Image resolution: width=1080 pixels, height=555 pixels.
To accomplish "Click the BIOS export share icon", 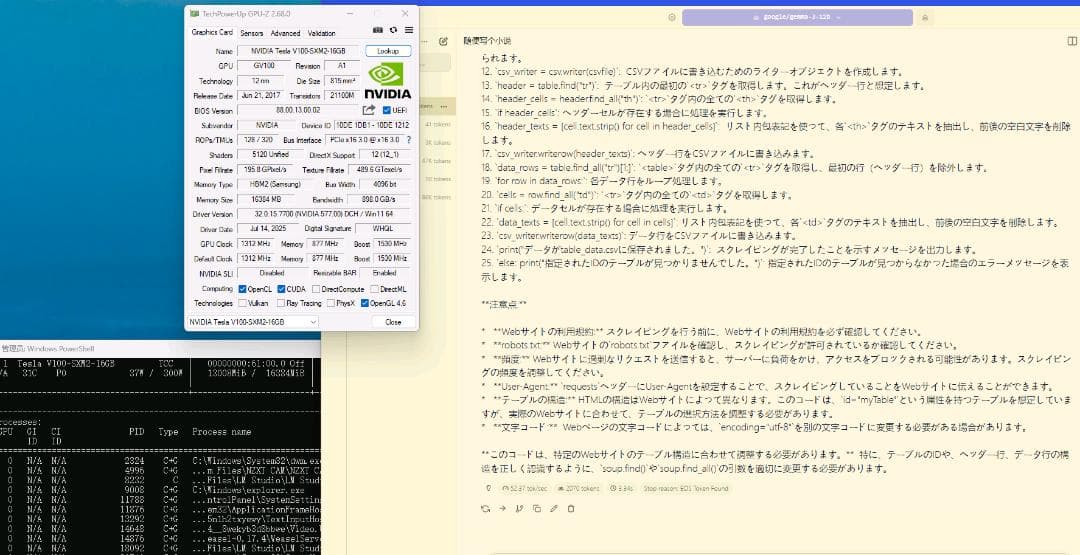I will click(370, 110).
